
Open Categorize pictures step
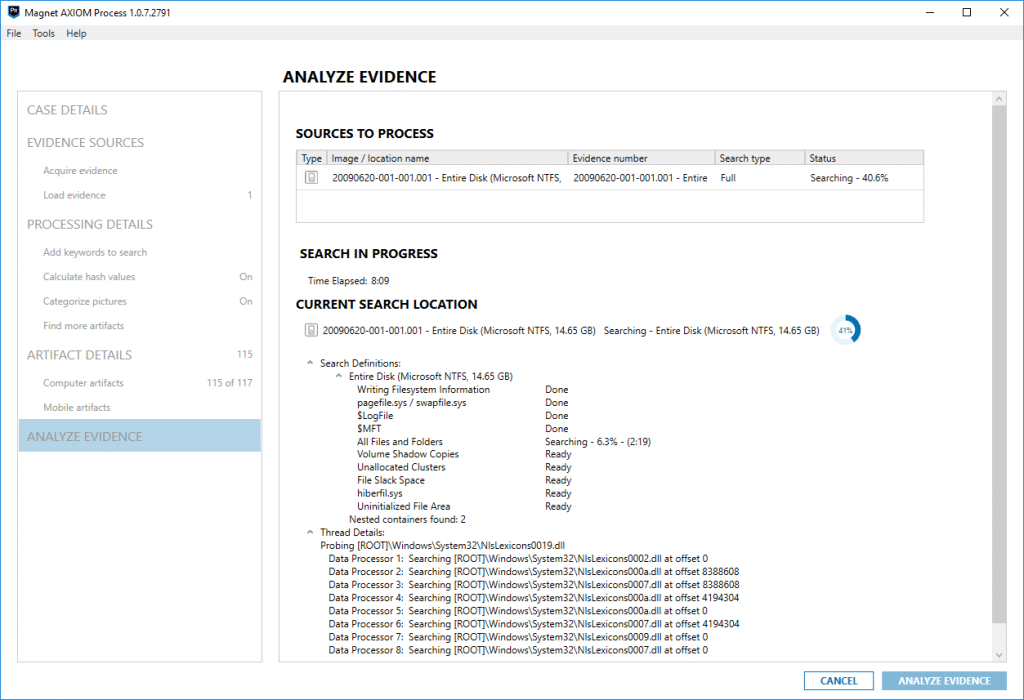point(85,301)
